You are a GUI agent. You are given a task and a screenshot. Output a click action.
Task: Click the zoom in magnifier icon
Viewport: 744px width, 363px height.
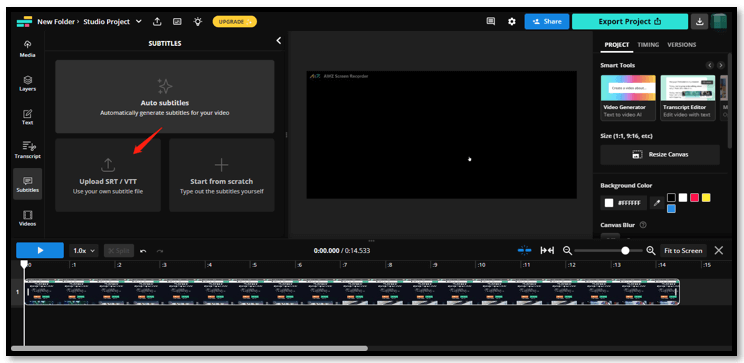651,251
